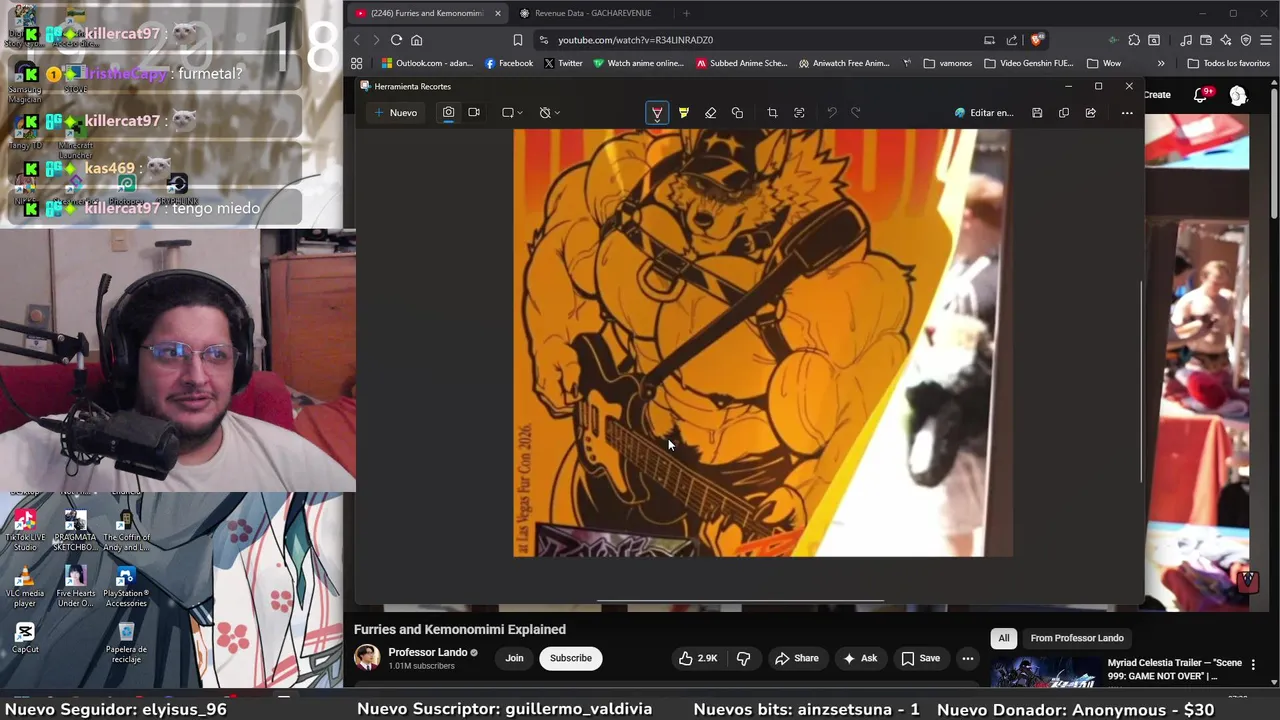
Task: Open delay timer dropdown in Snipping Tool
Action: tap(549, 113)
